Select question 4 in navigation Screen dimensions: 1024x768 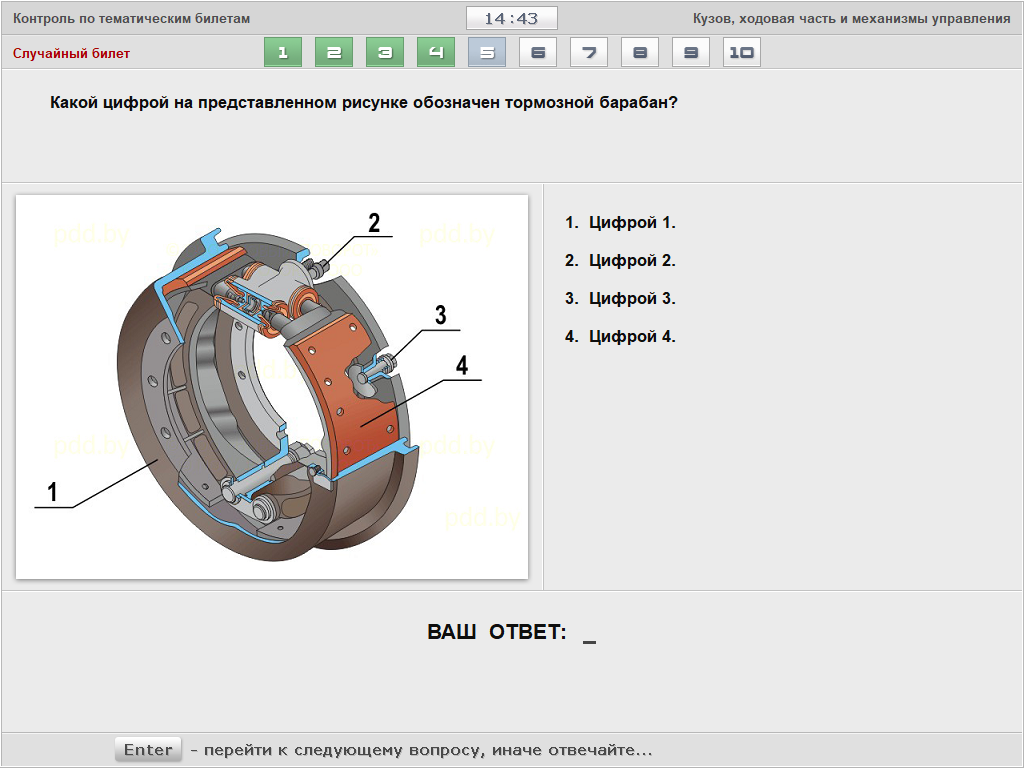pos(436,53)
